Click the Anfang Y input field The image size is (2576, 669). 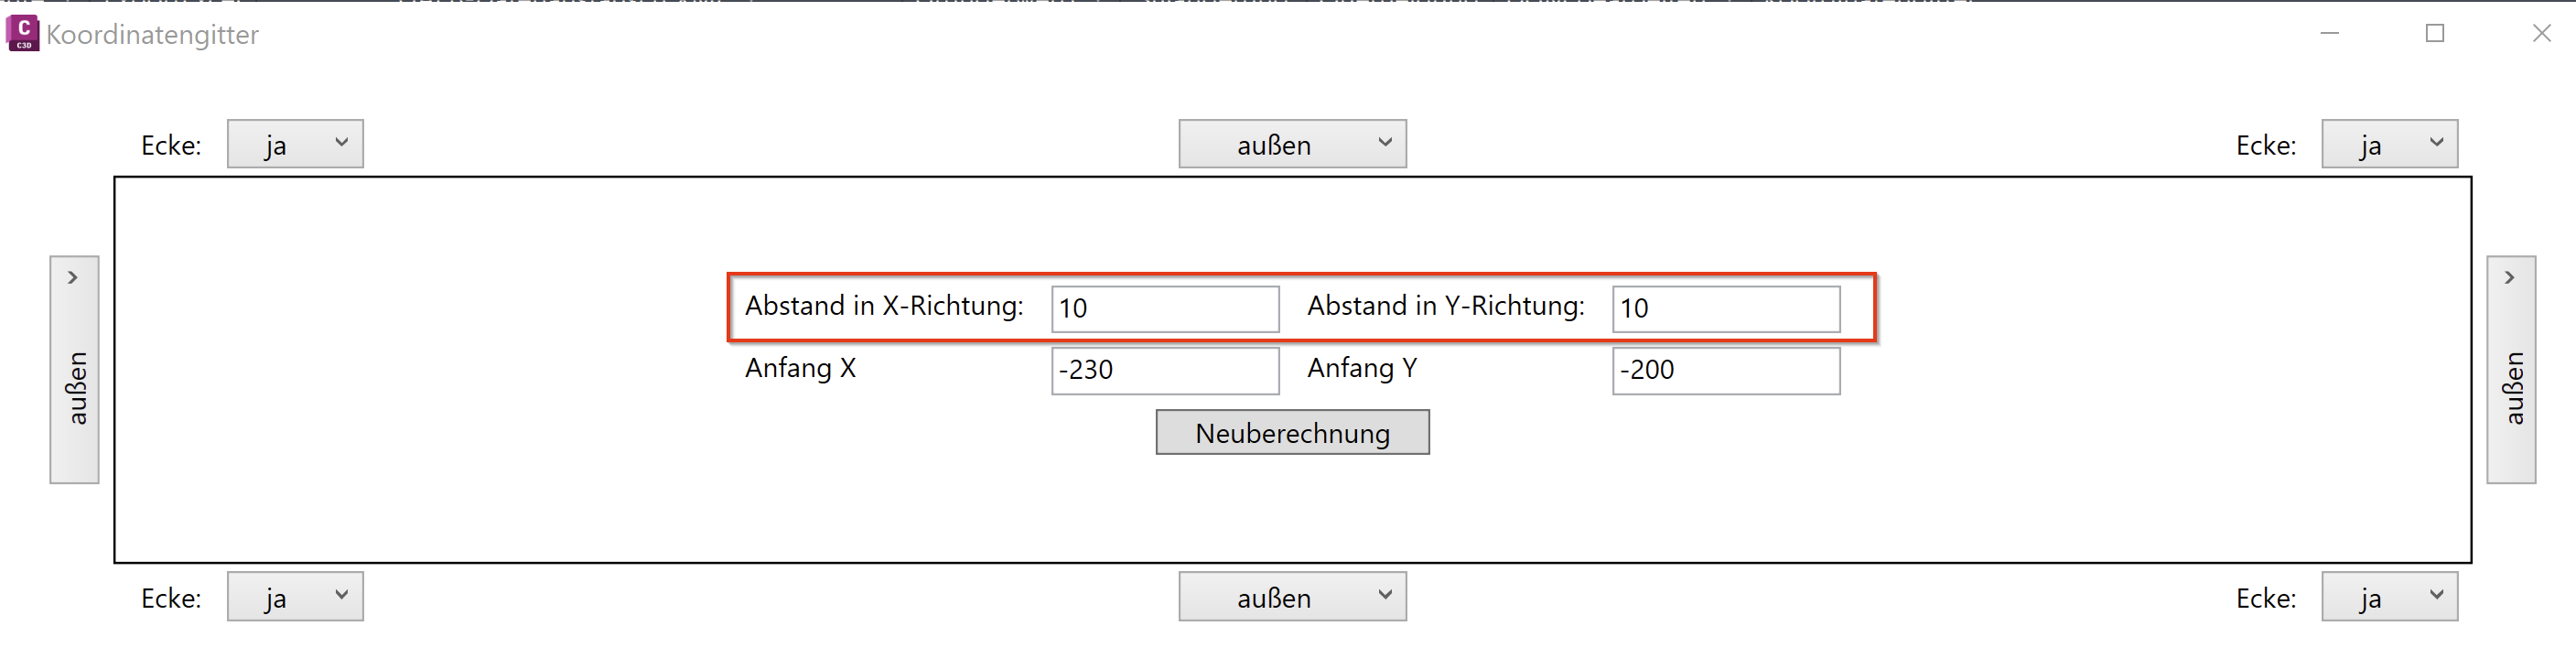tap(1725, 370)
